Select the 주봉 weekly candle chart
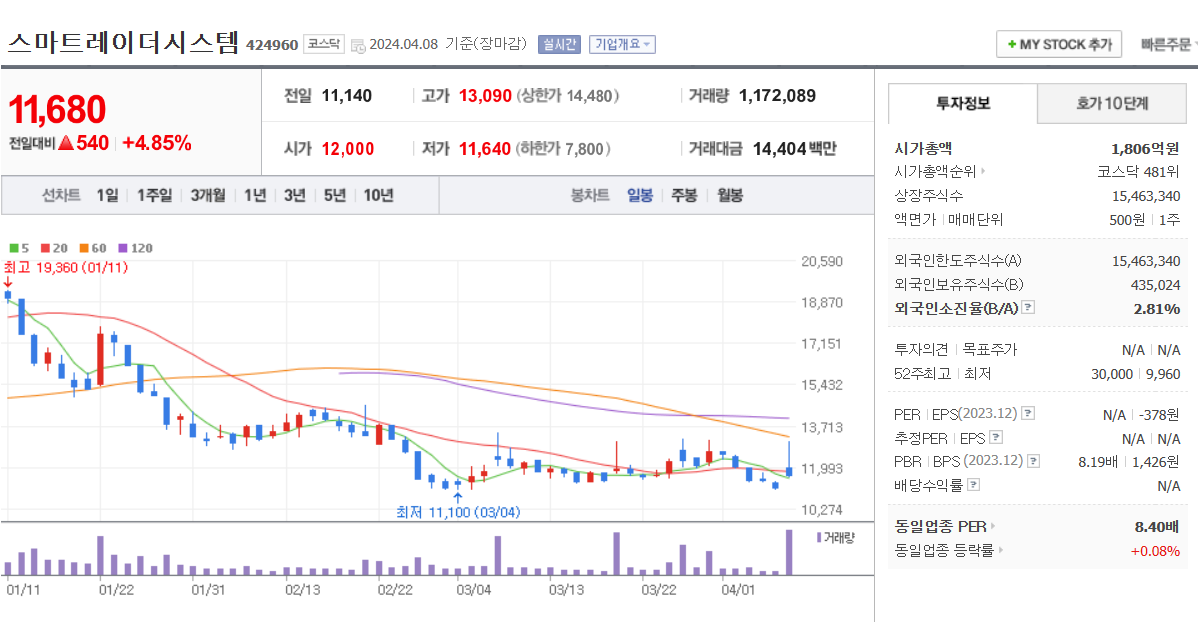The height and width of the screenshot is (622, 1198). [x=685, y=195]
